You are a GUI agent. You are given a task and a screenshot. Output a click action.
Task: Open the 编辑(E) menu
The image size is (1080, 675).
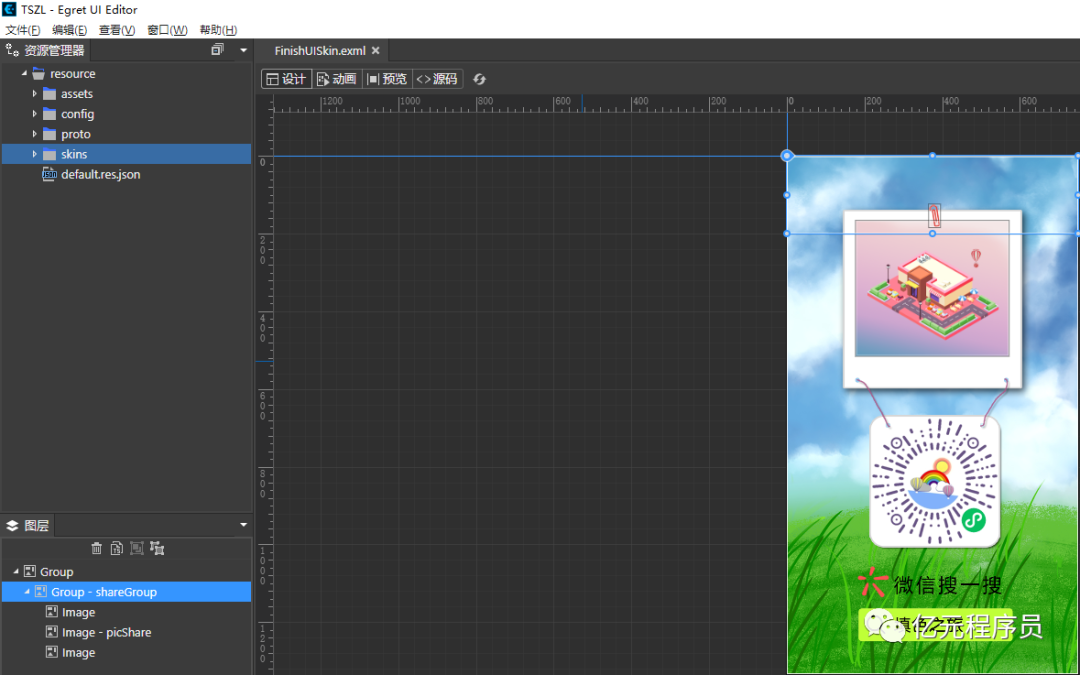pos(70,30)
